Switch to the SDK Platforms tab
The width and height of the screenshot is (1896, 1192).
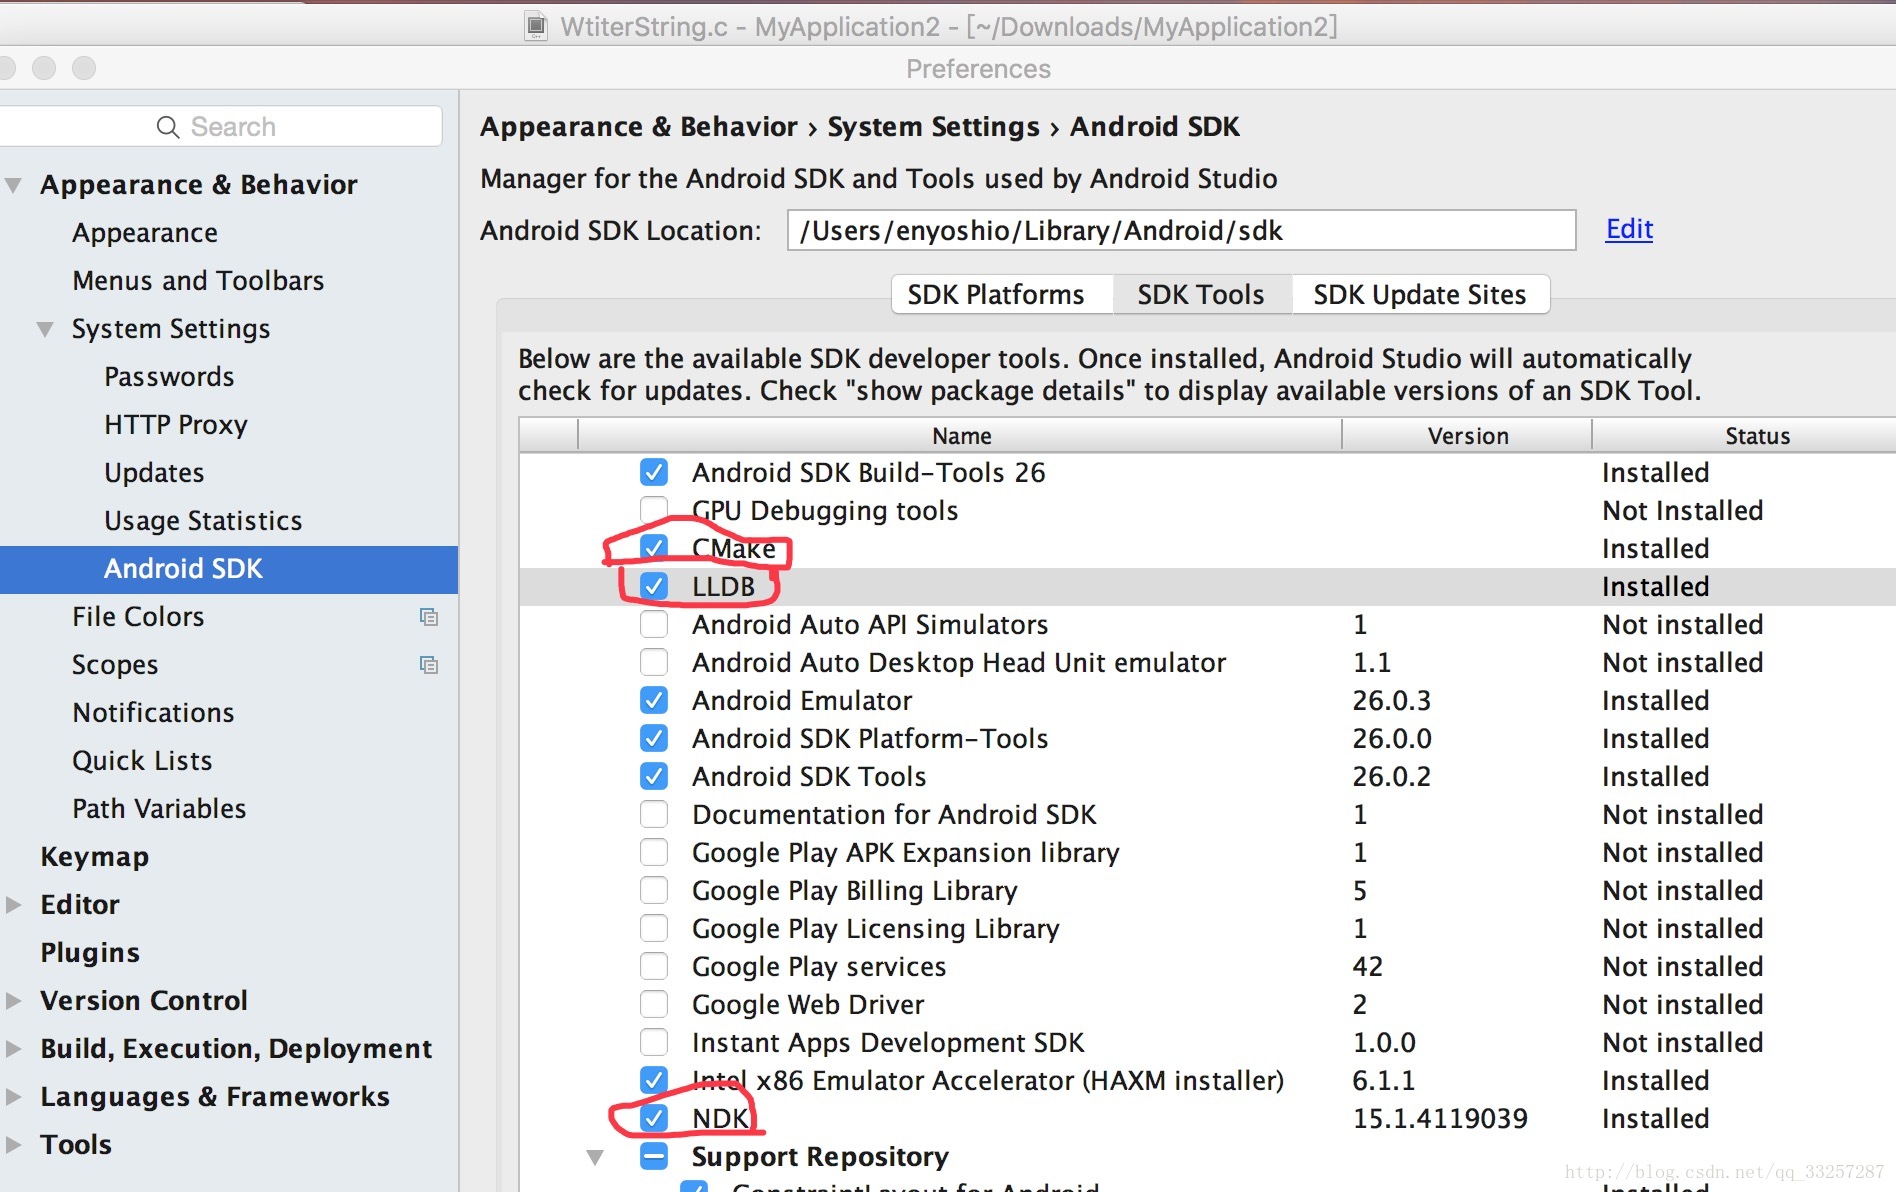pos(1001,294)
